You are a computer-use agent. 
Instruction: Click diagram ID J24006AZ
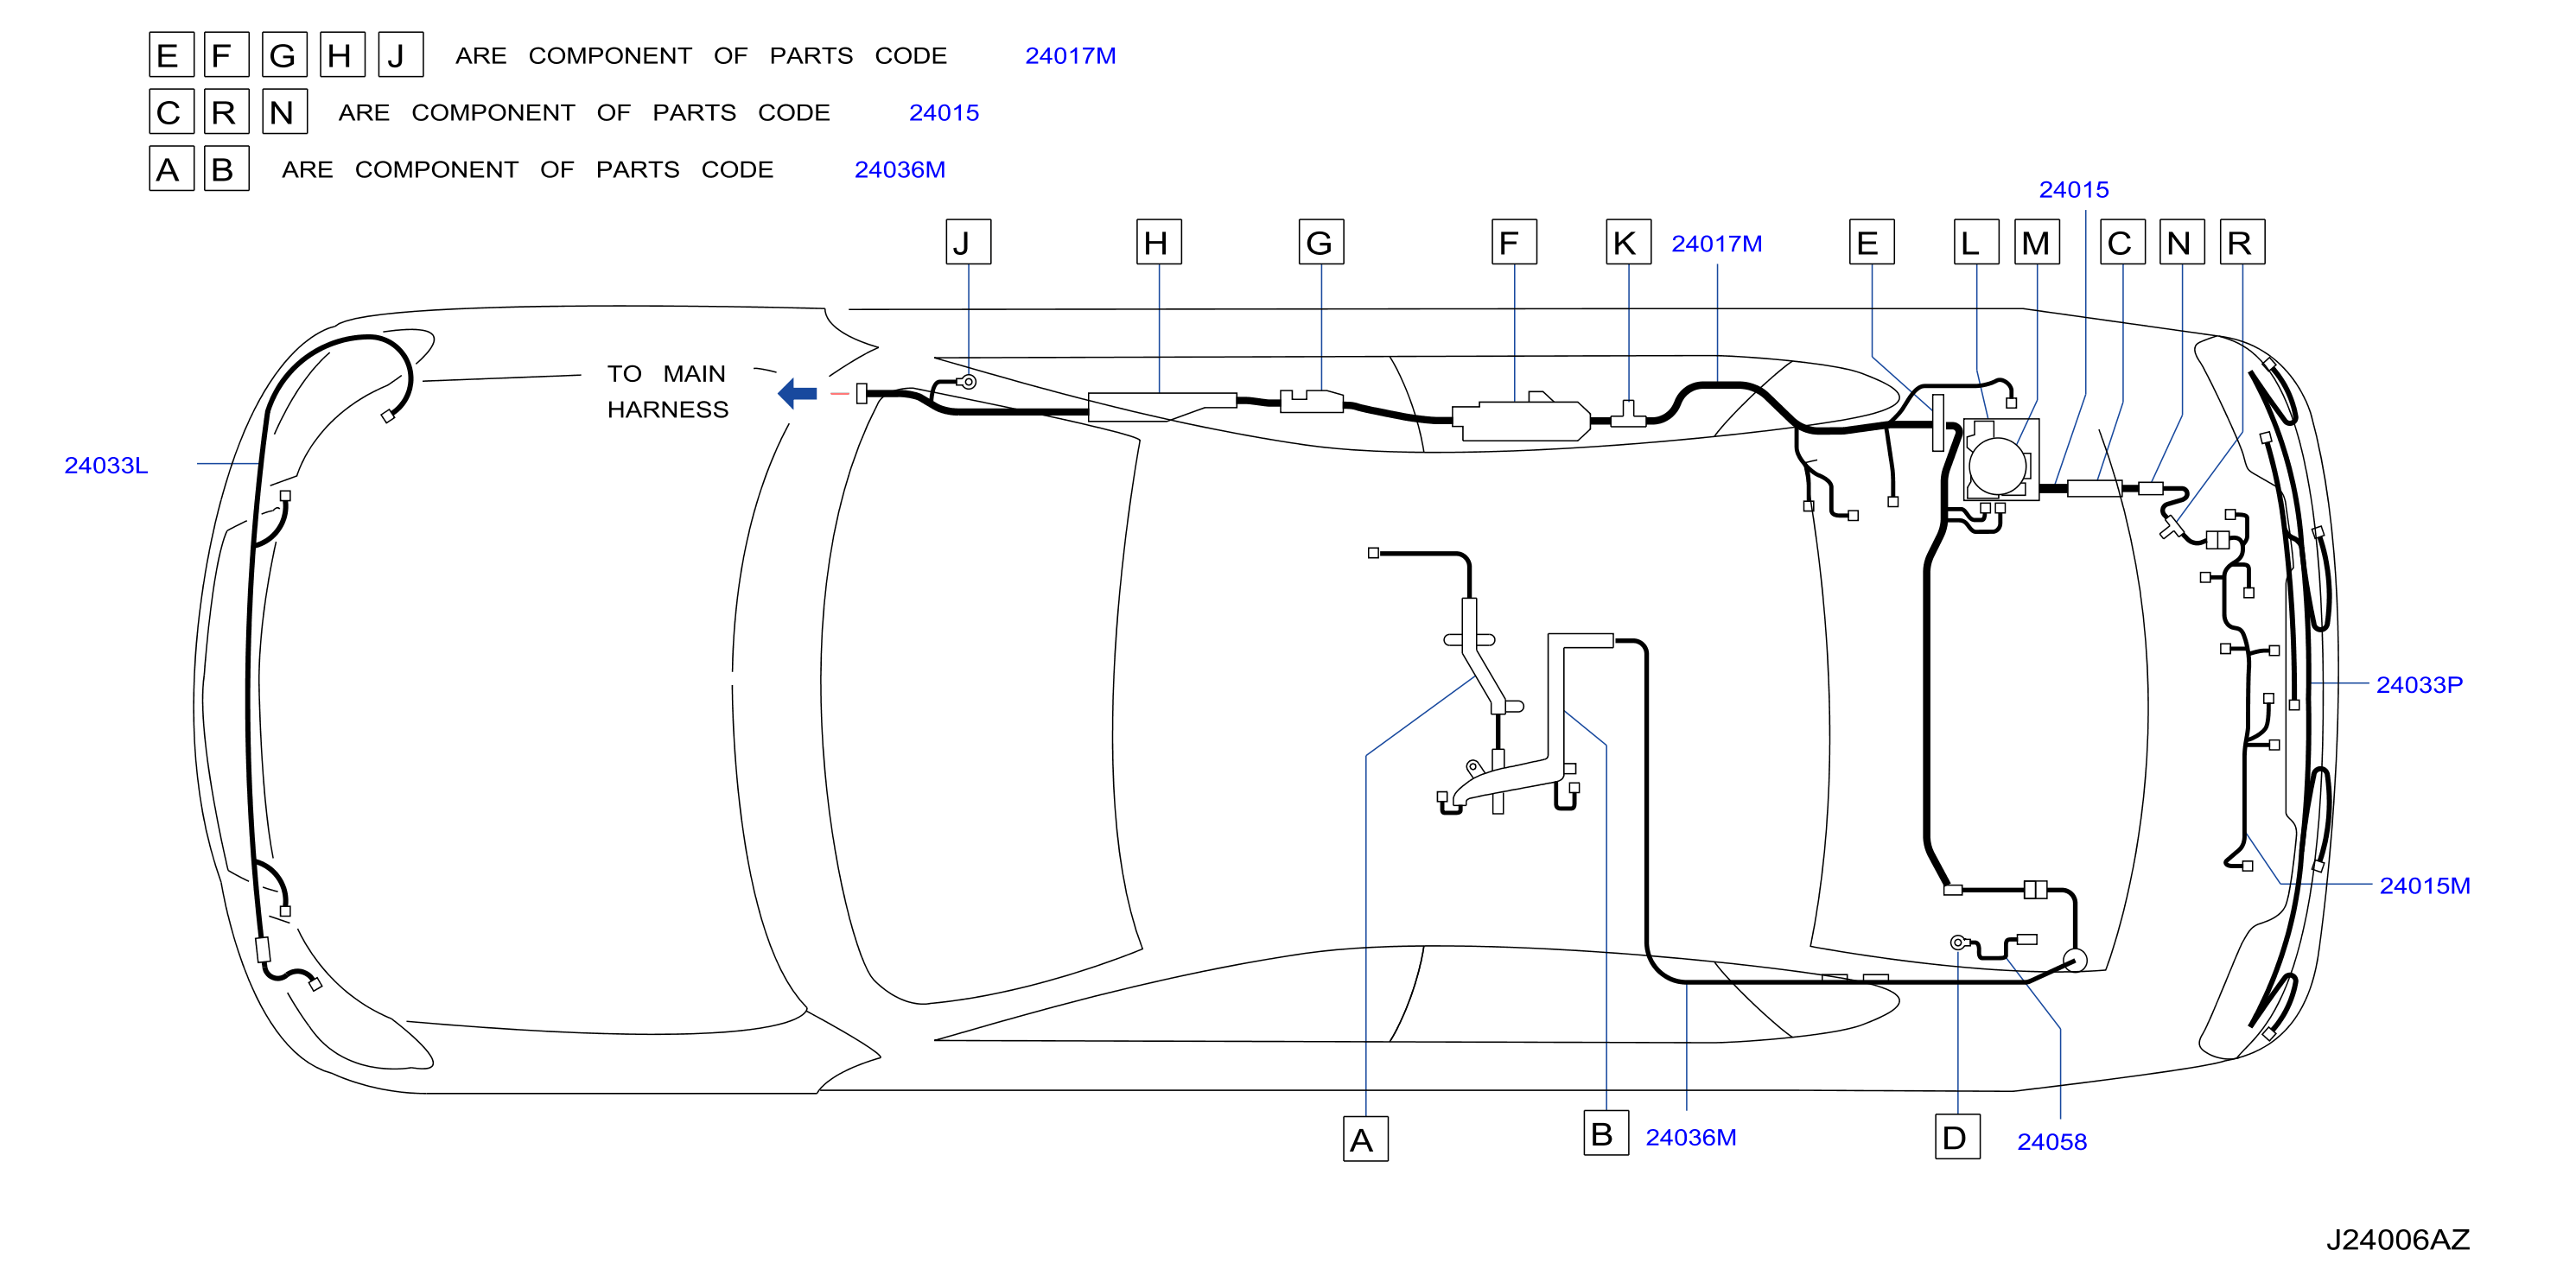tap(2397, 1240)
